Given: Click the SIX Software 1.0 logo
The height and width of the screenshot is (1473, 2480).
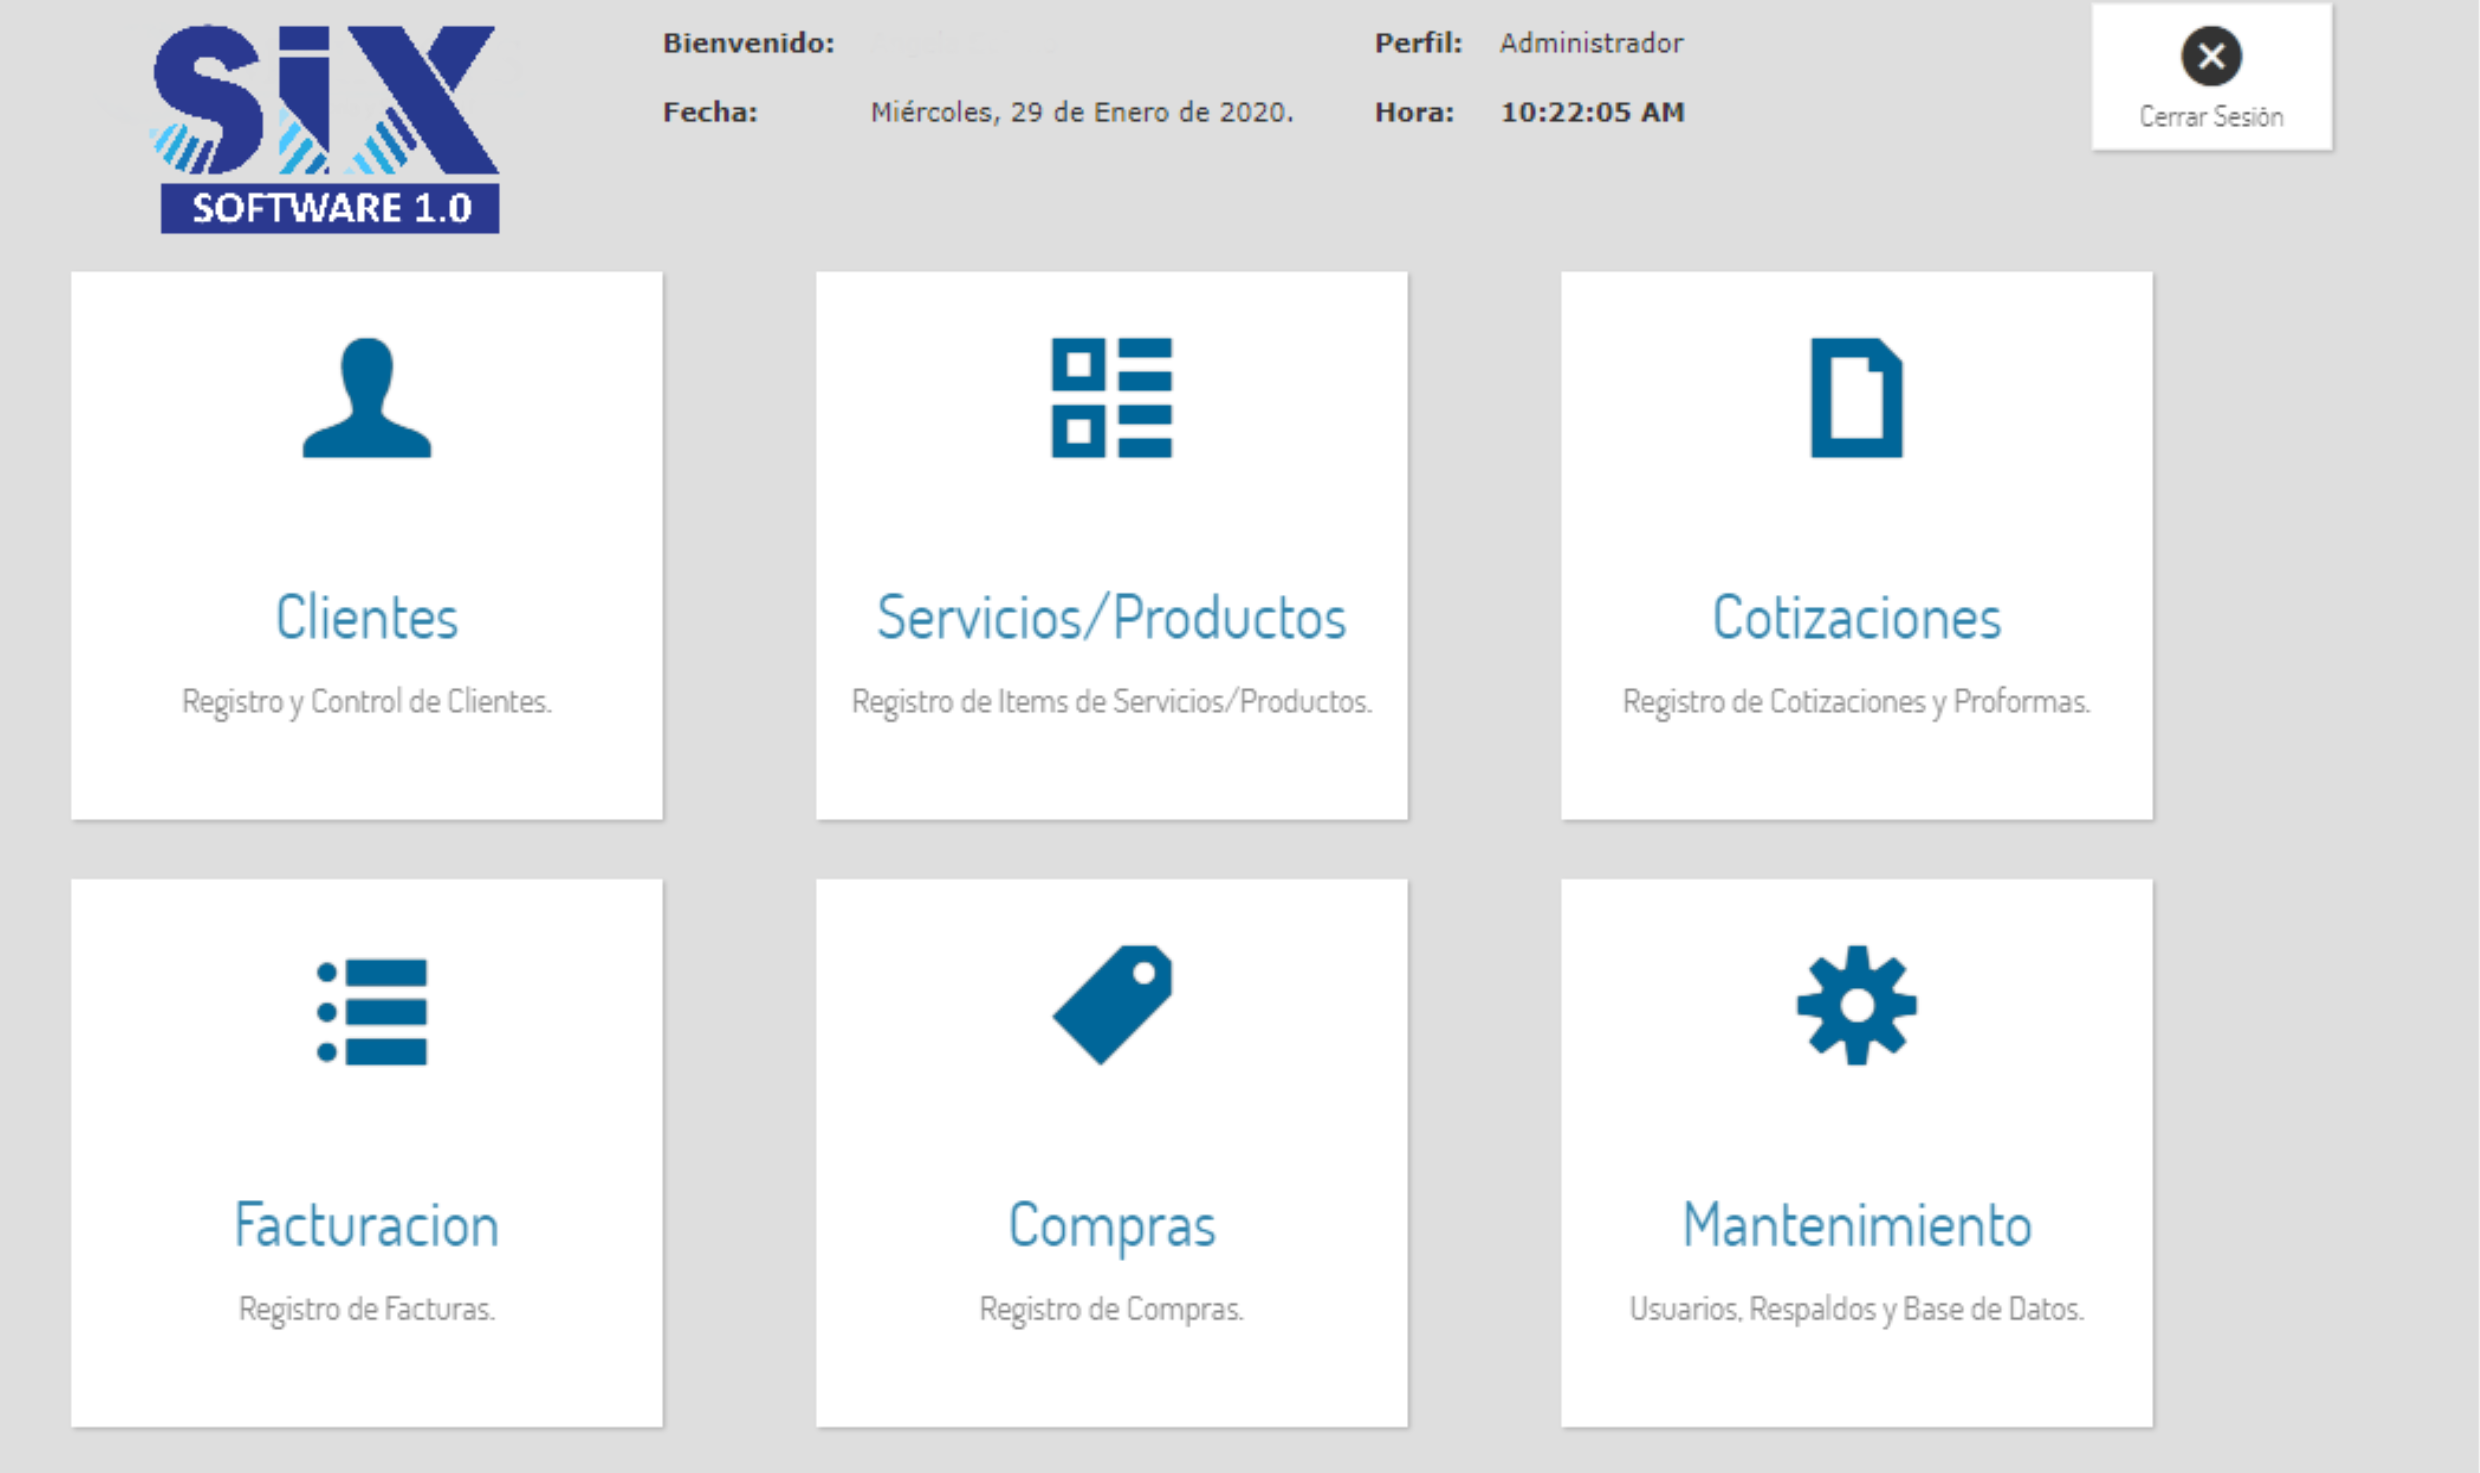Looking at the screenshot, I should pos(327,130).
